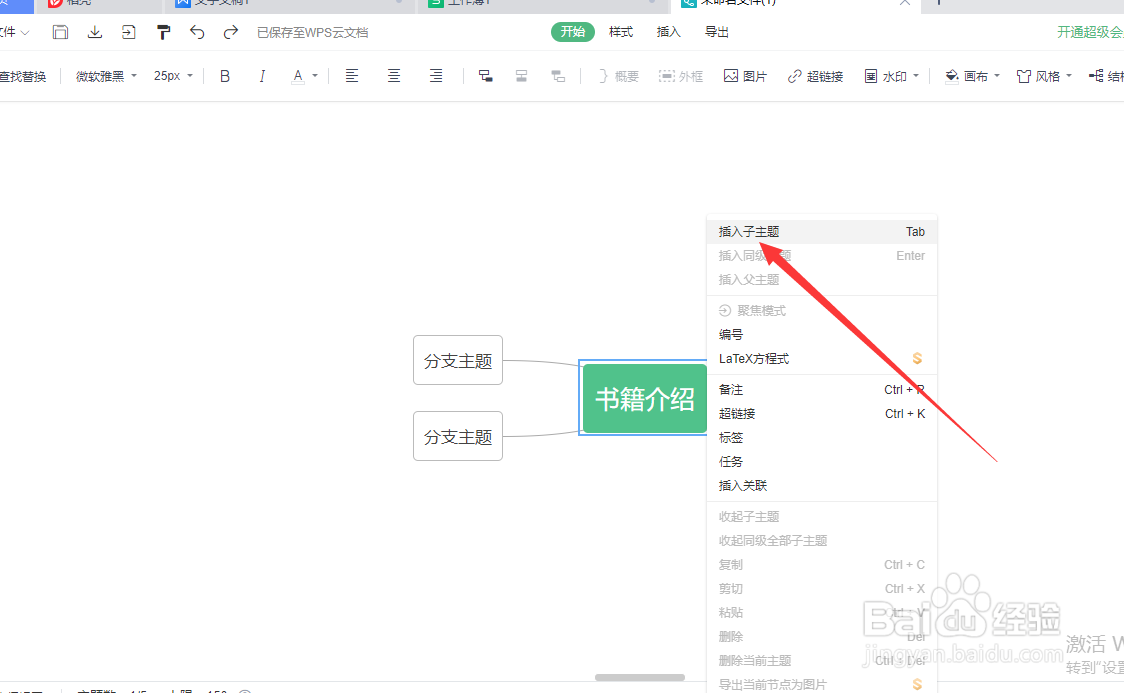Click the 图片 (insert image) icon
Screen dimensions: 1124x693
tap(745, 75)
